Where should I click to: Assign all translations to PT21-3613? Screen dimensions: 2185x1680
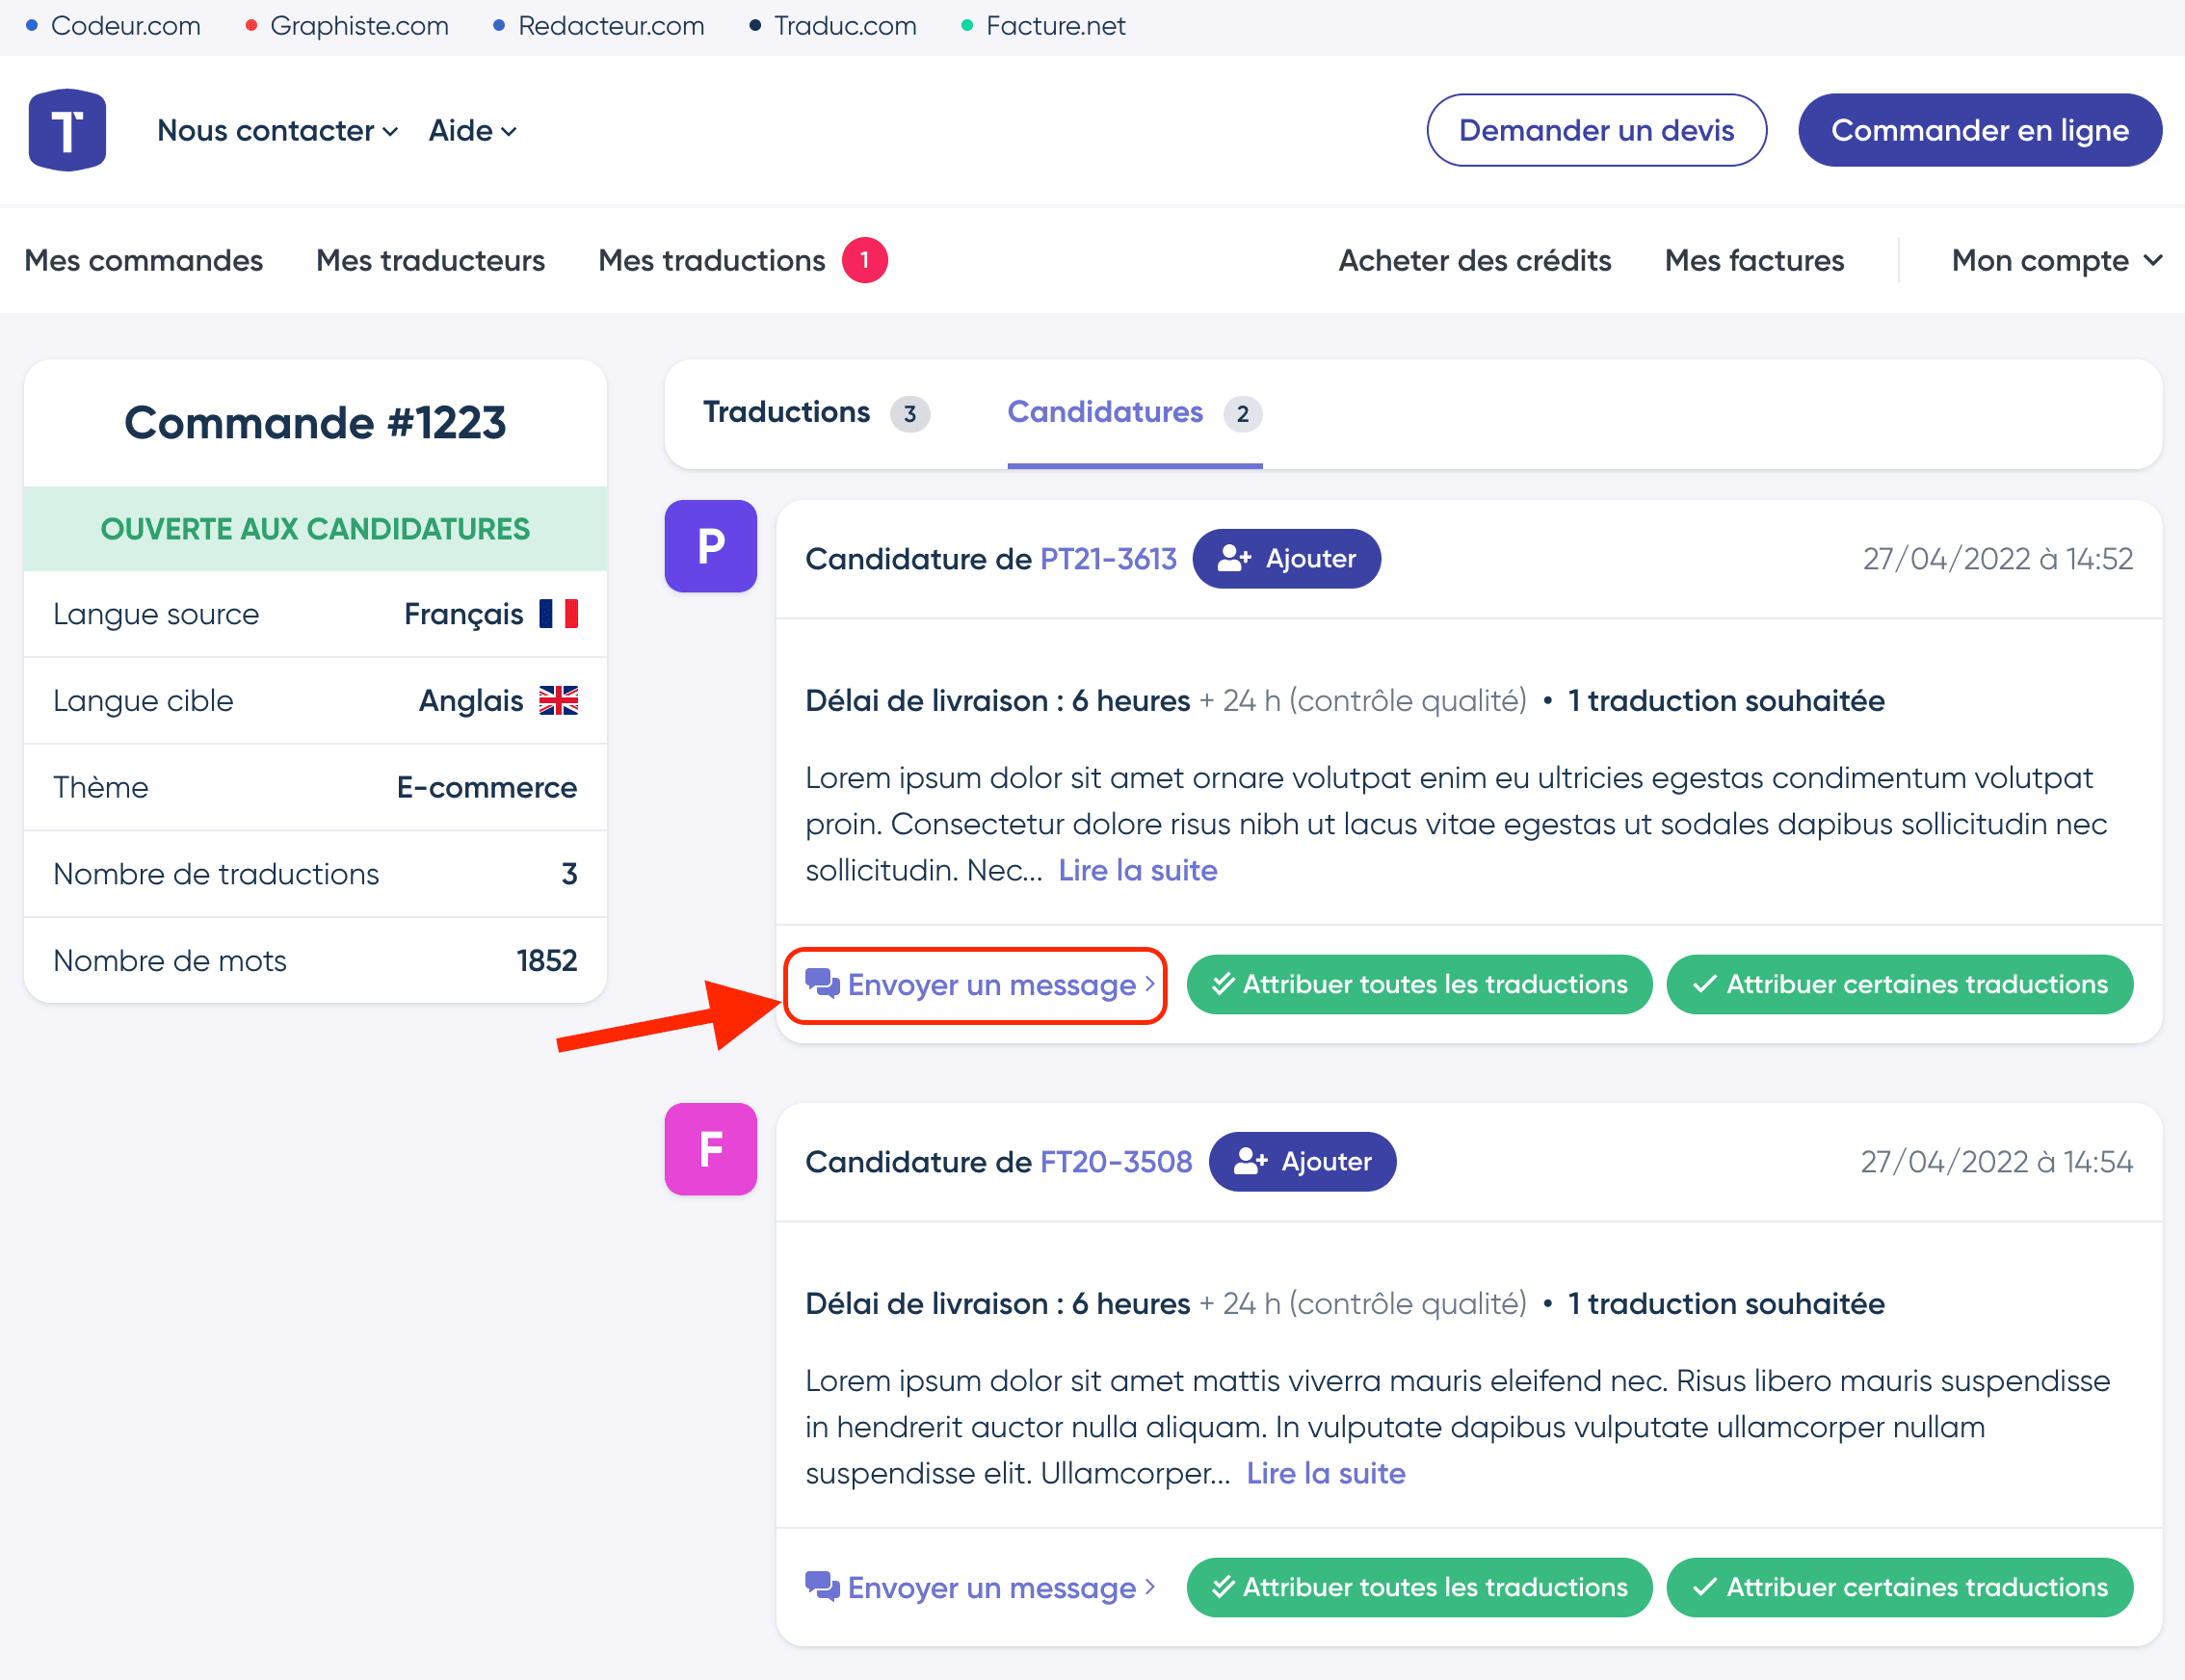click(1419, 985)
